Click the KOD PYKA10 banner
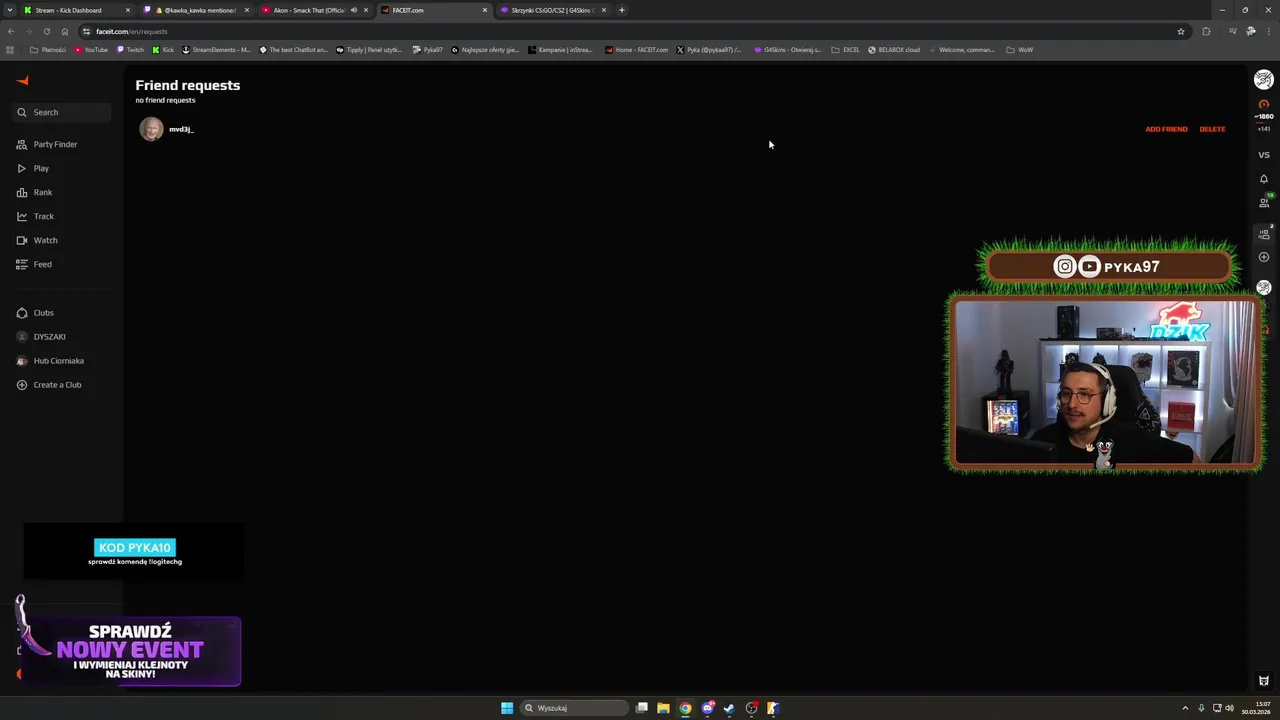Screen dimensions: 1280x720 pyautogui.click(x=135, y=552)
